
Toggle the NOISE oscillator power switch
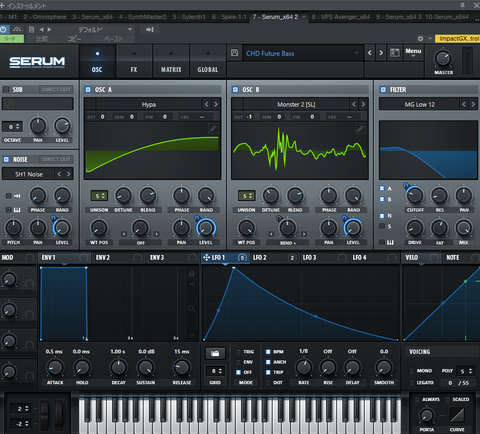click(6, 159)
